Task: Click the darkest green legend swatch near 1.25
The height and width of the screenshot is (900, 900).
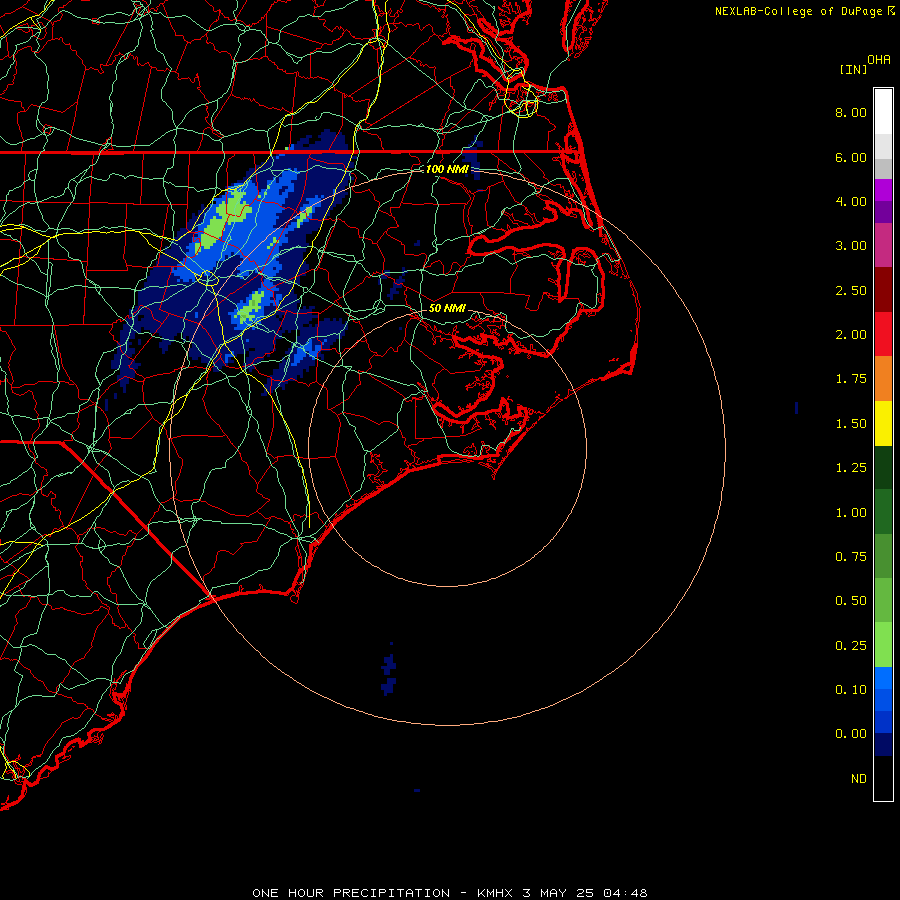Action: coord(883,468)
